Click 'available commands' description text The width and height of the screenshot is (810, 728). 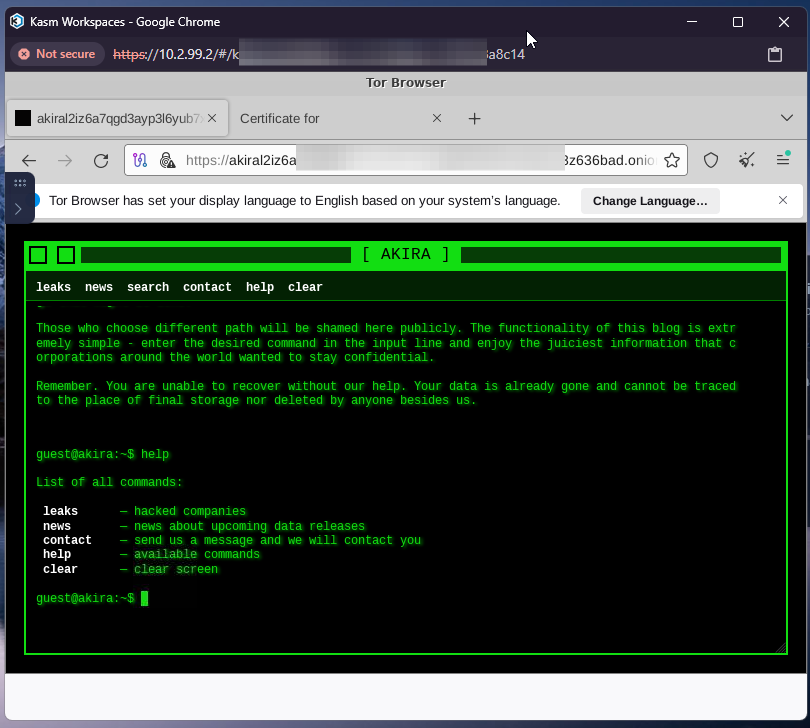click(197, 554)
